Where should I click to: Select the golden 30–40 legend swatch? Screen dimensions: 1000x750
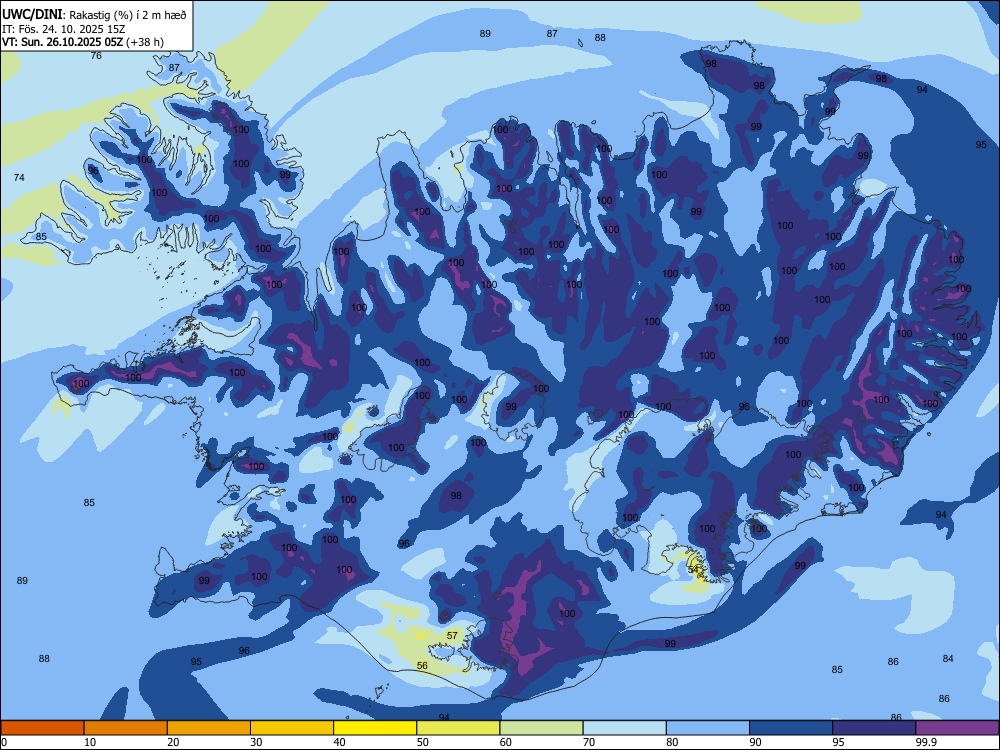pyautogui.click(x=292, y=728)
